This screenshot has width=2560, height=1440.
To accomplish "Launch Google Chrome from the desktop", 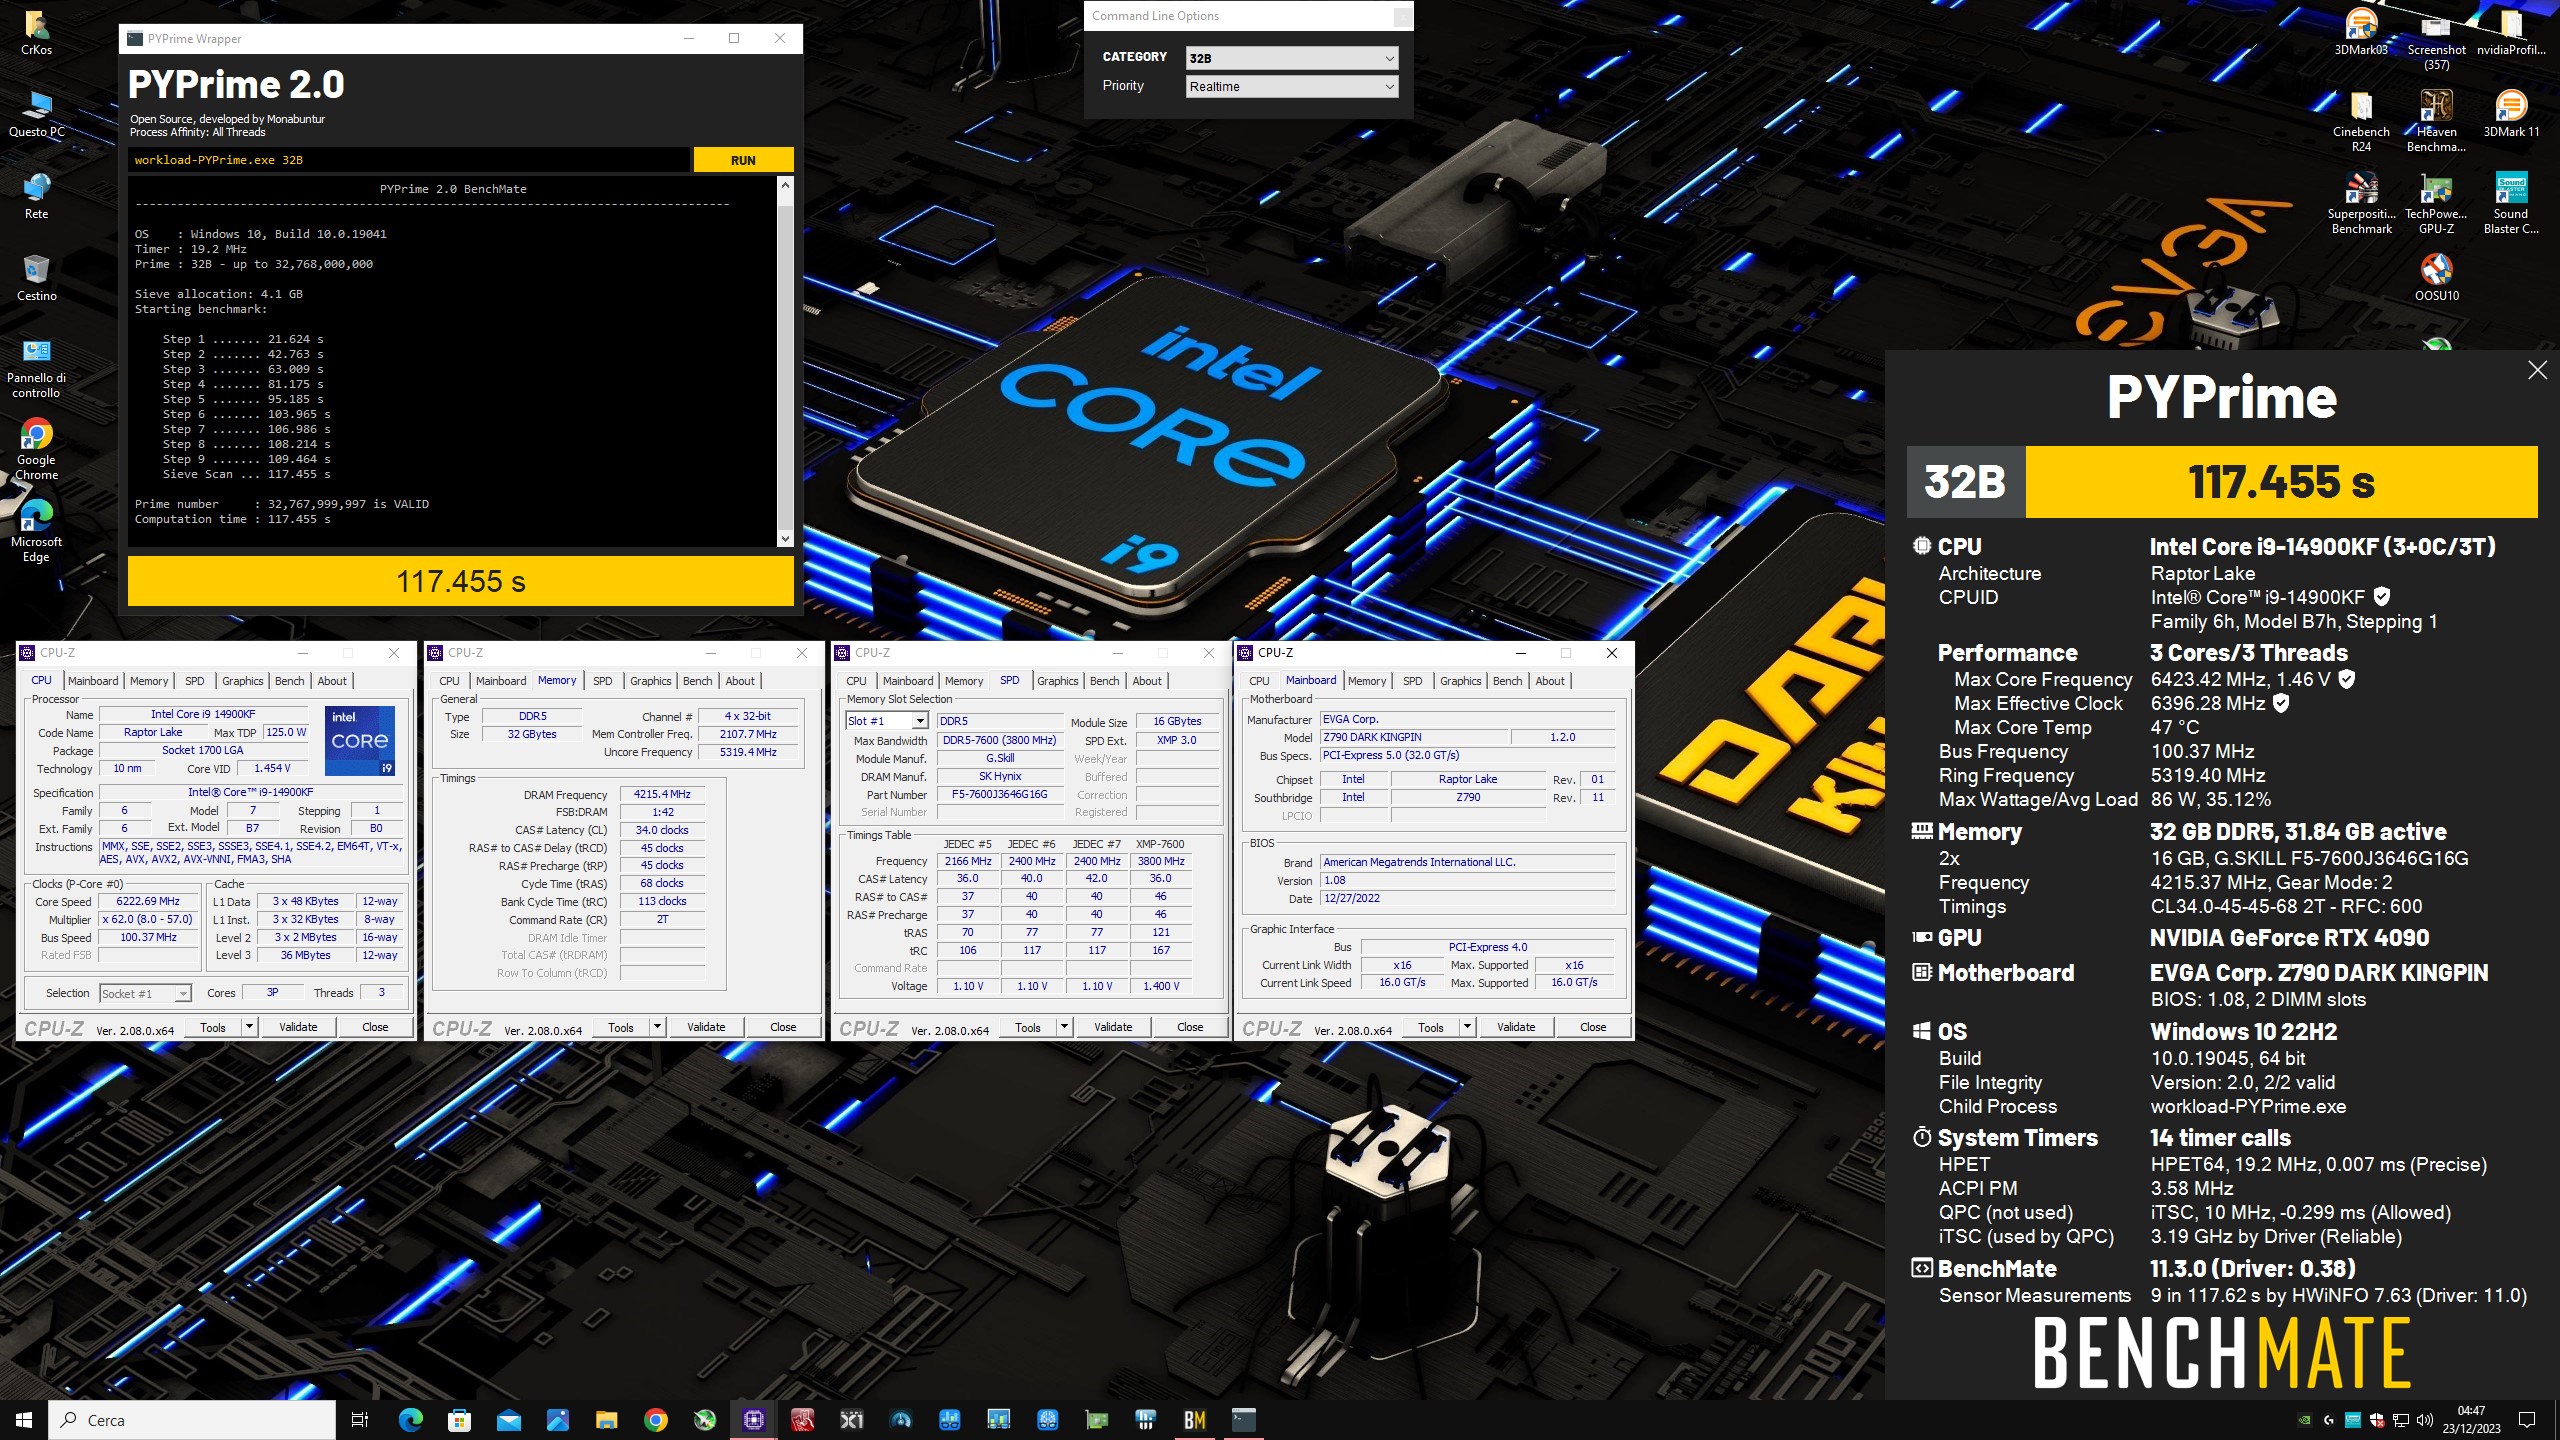I will pos(36,450).
